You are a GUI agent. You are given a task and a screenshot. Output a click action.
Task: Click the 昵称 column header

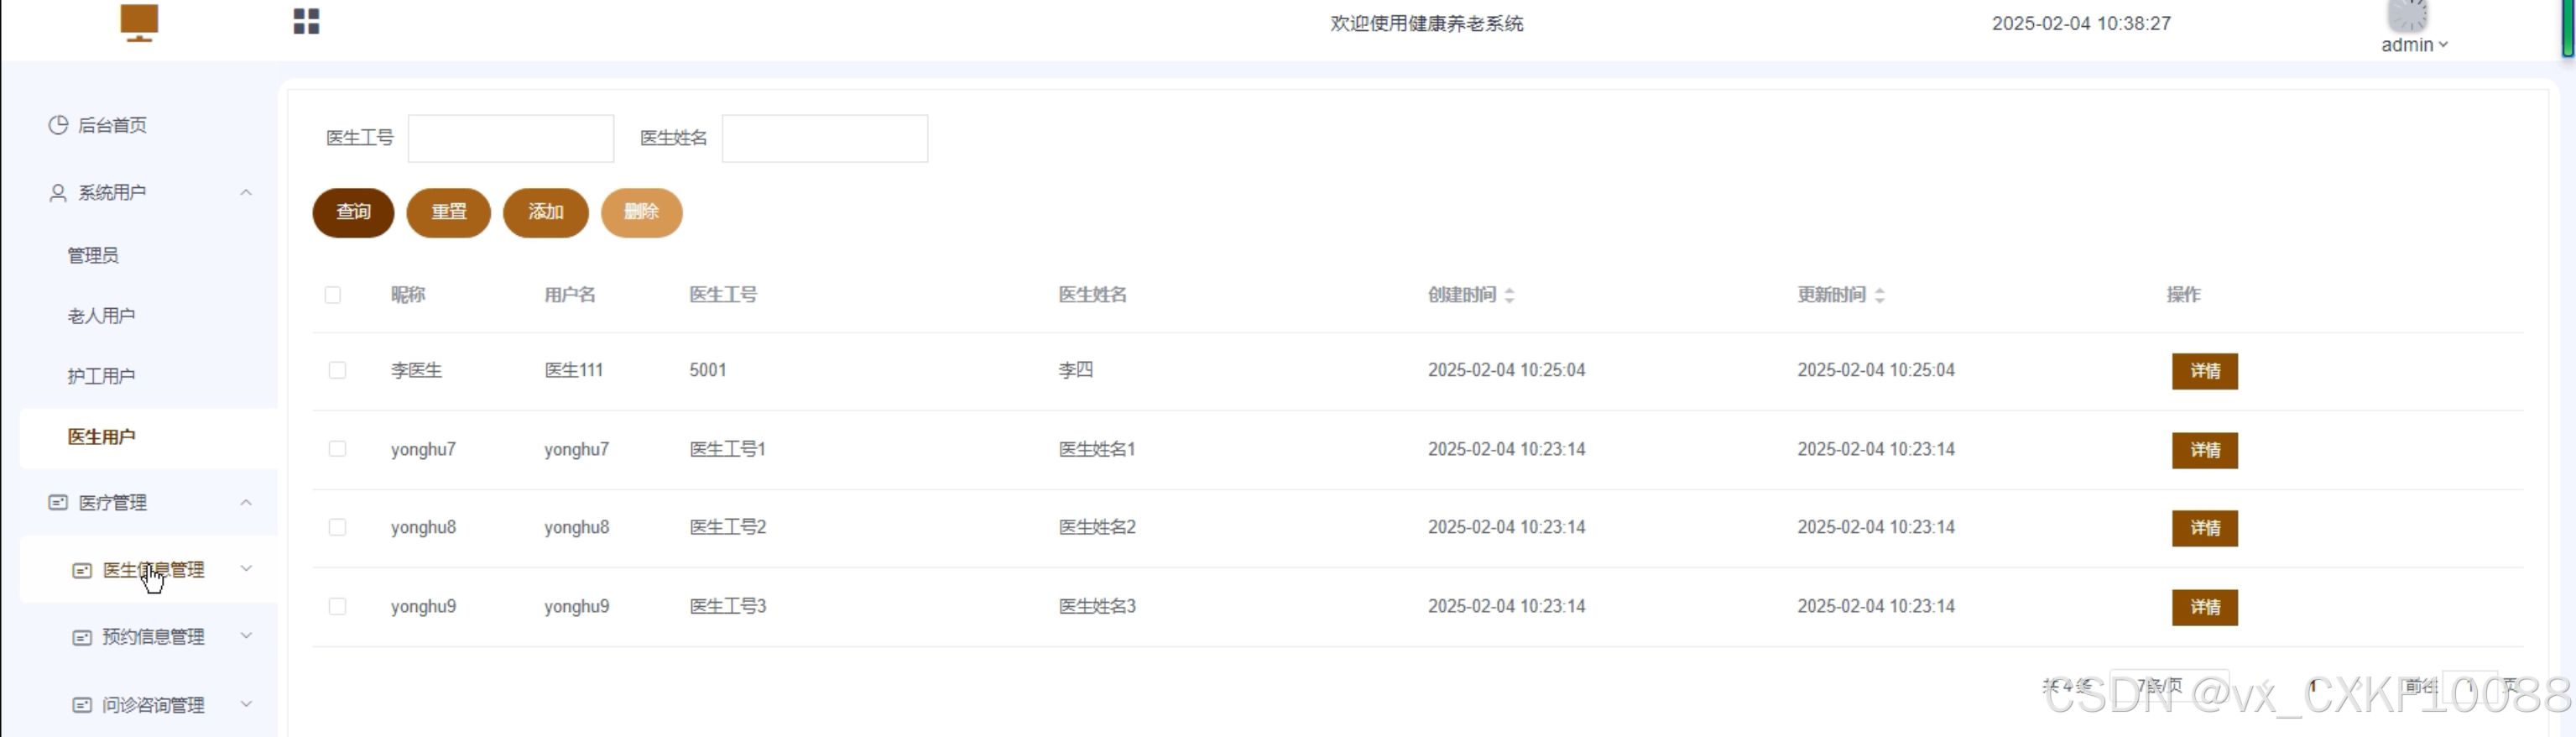(408, 295)
